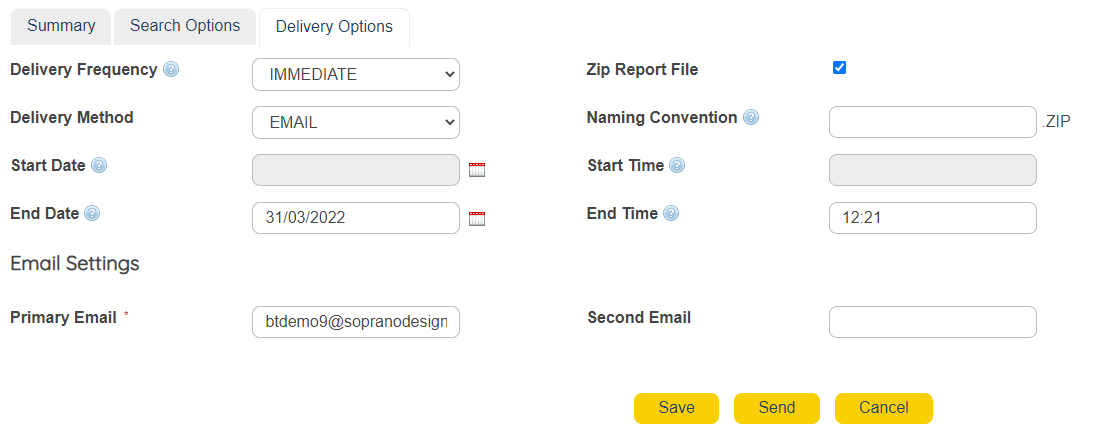This screenshot has height=434, width=1100.
Task: Click the Send button
Action: [776, 408]
